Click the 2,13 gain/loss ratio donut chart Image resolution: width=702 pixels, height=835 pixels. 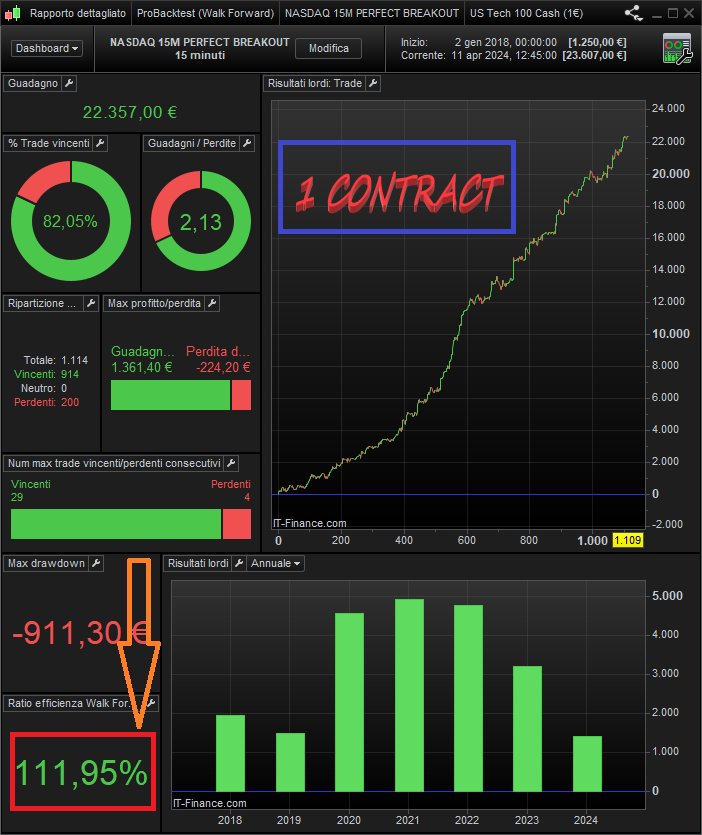coord(201,221)
